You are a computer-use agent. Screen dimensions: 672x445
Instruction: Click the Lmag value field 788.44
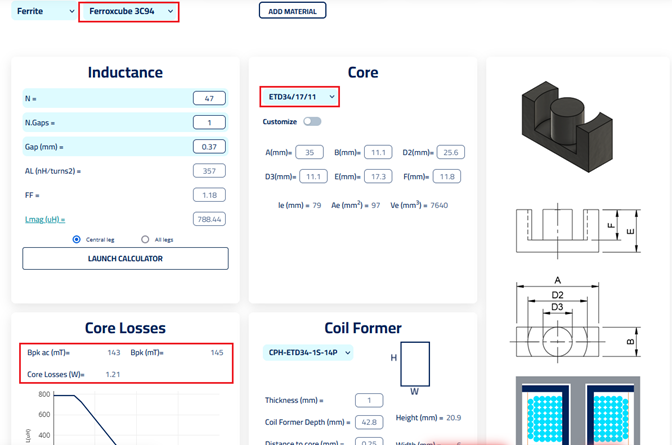tap(209, 219)
